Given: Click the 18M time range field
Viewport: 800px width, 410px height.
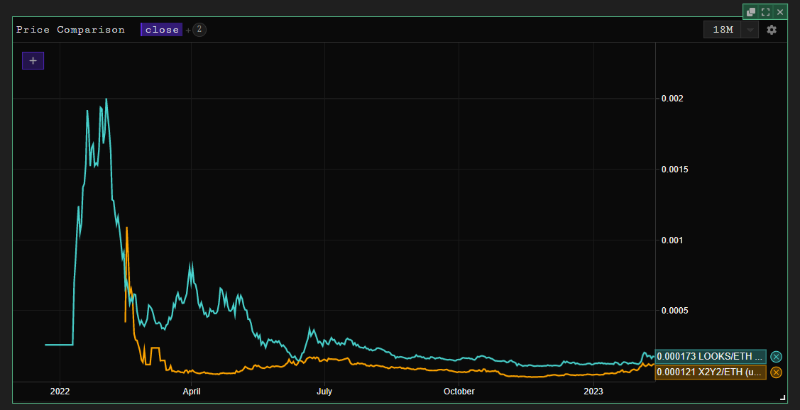Looking at the screenshot, I should [x=723, y=30].
